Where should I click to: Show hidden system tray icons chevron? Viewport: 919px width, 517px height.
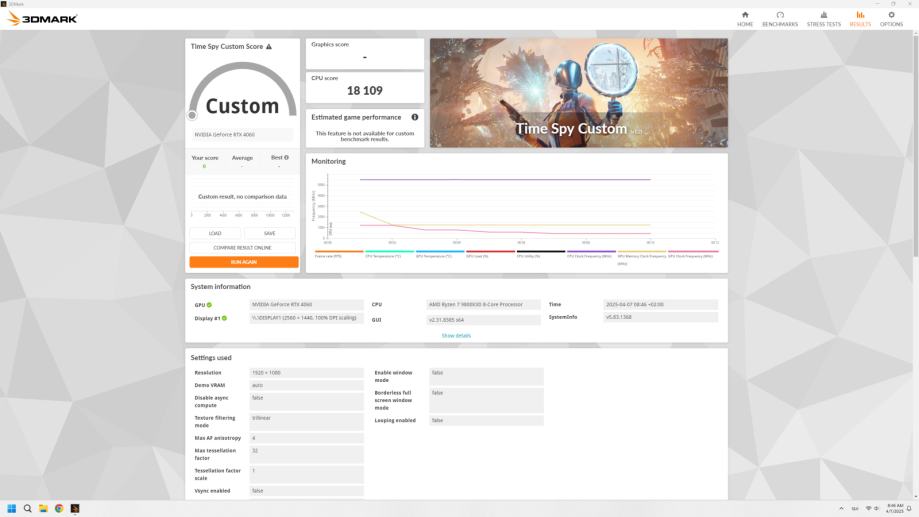841,508
